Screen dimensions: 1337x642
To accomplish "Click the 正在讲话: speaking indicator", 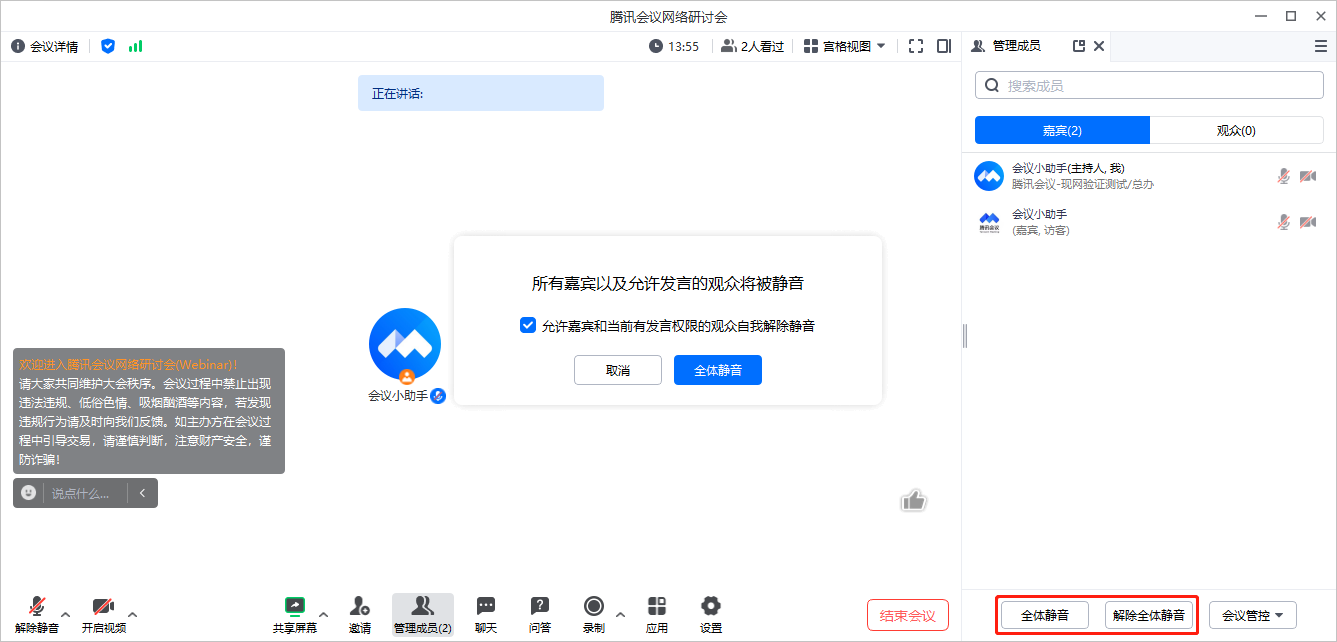I will coord(481,93).
